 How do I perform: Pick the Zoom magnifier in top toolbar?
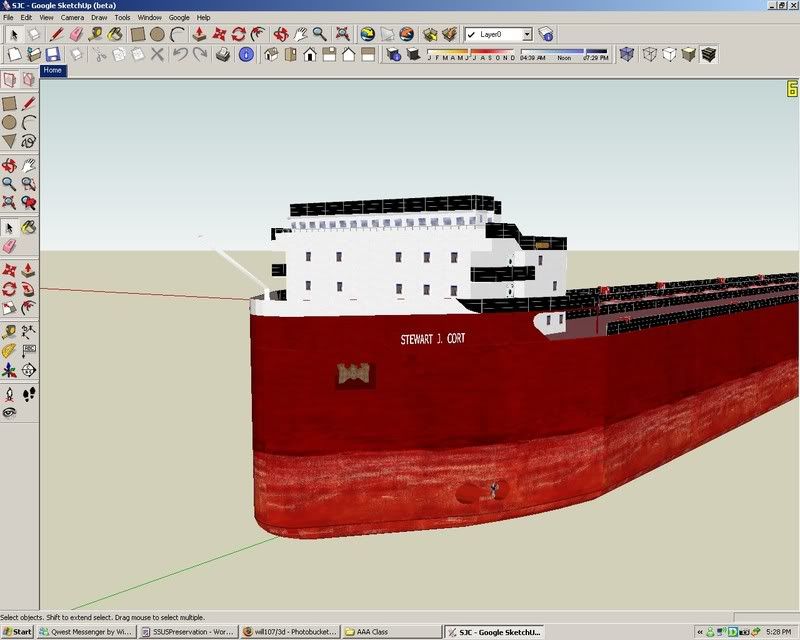click(x=320, y=34)
